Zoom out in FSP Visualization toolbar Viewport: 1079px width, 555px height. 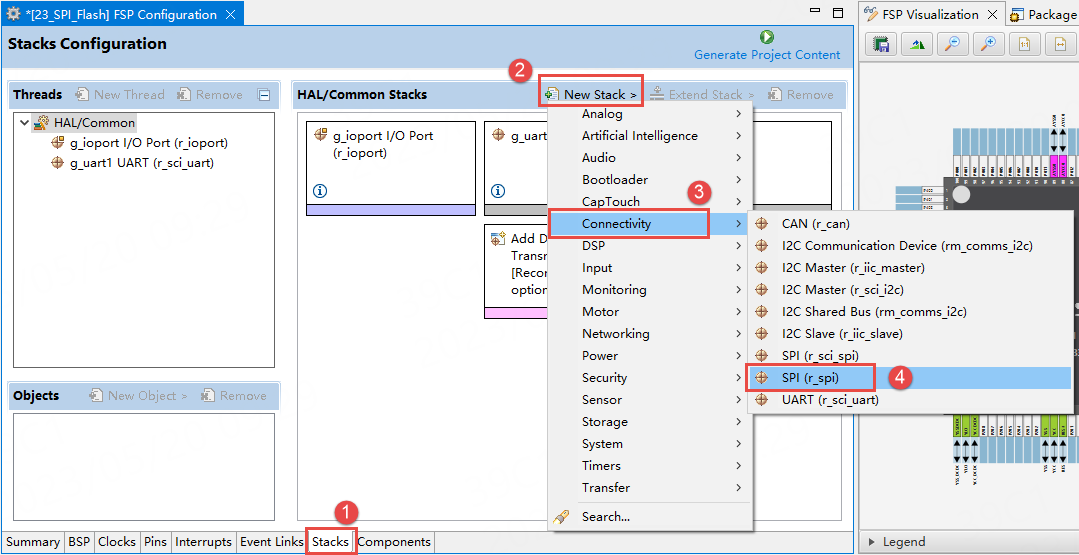click(x=953, y=44)
